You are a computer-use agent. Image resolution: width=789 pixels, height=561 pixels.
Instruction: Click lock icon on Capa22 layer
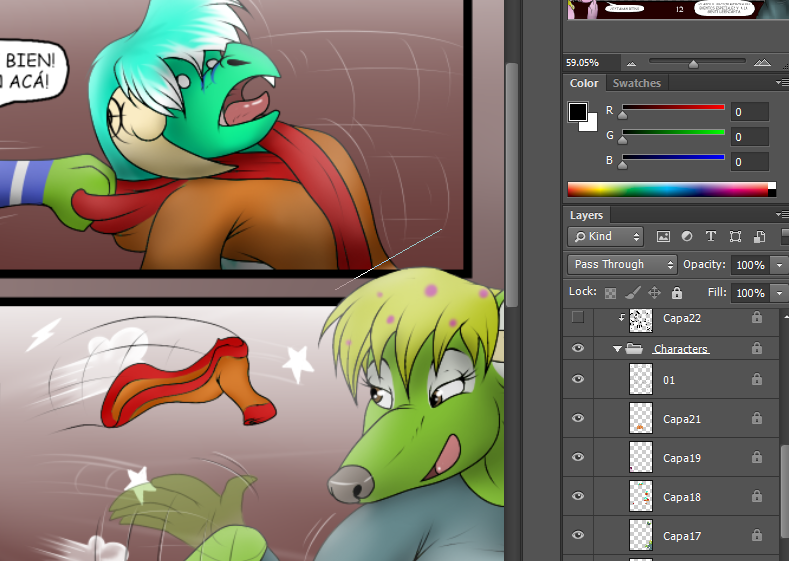tap(757, 317)
